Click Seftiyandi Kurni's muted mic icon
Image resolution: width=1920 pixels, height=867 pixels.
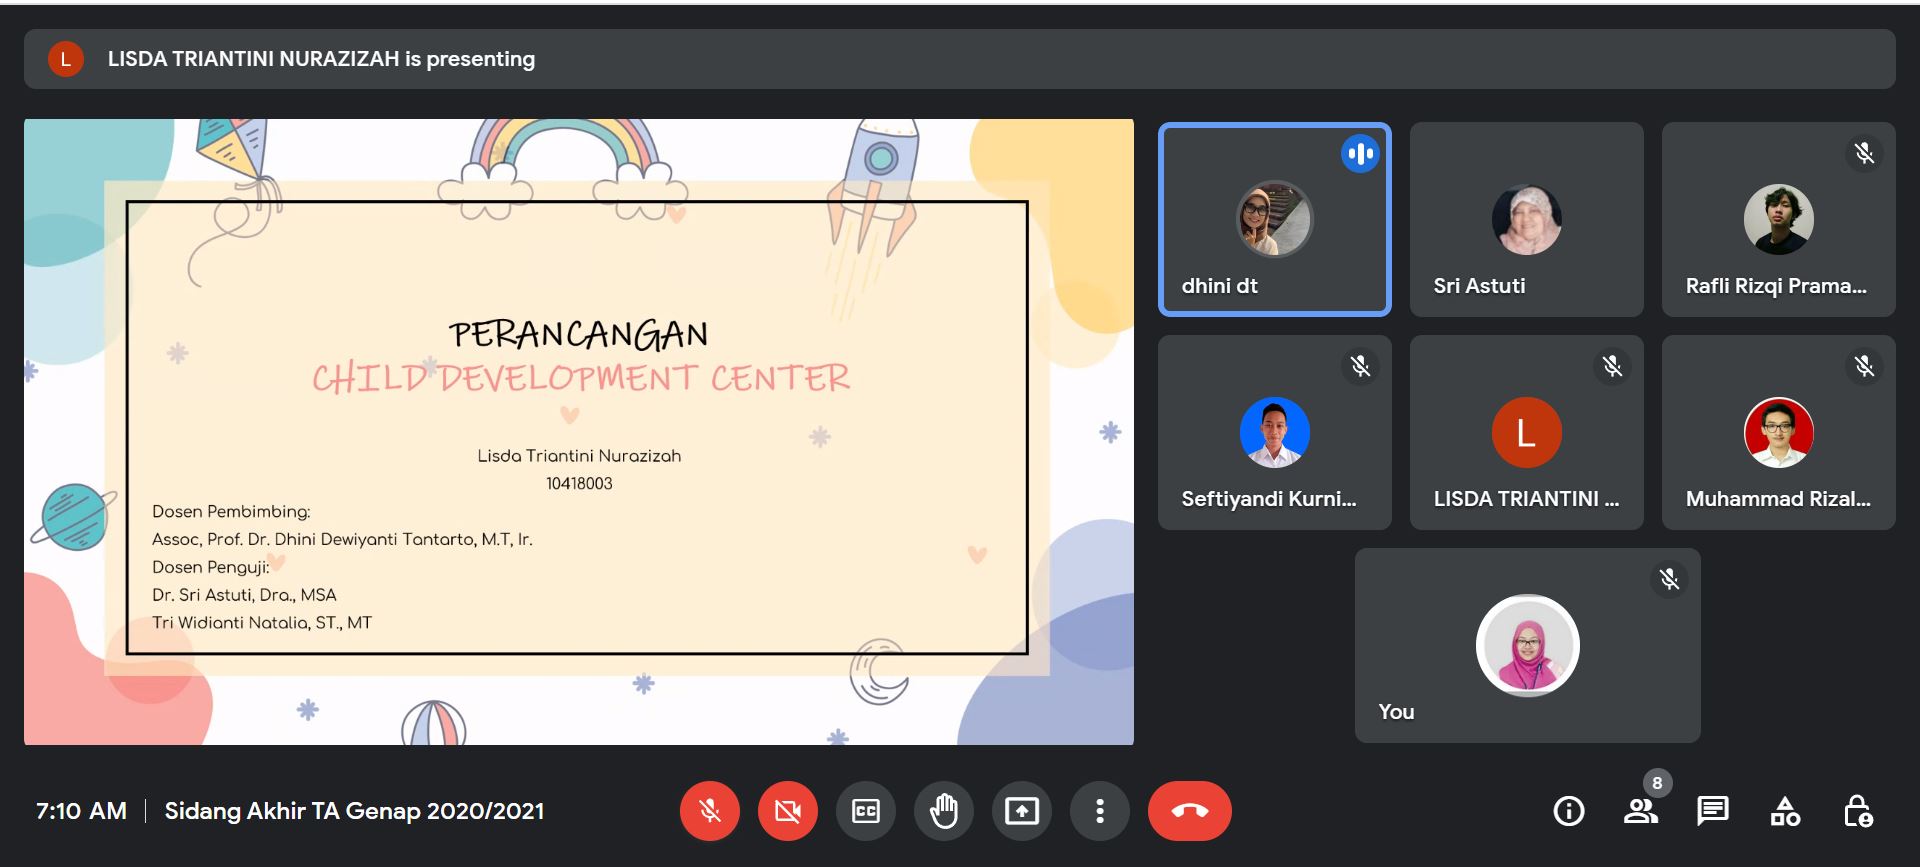click(x=1360, y=367)
